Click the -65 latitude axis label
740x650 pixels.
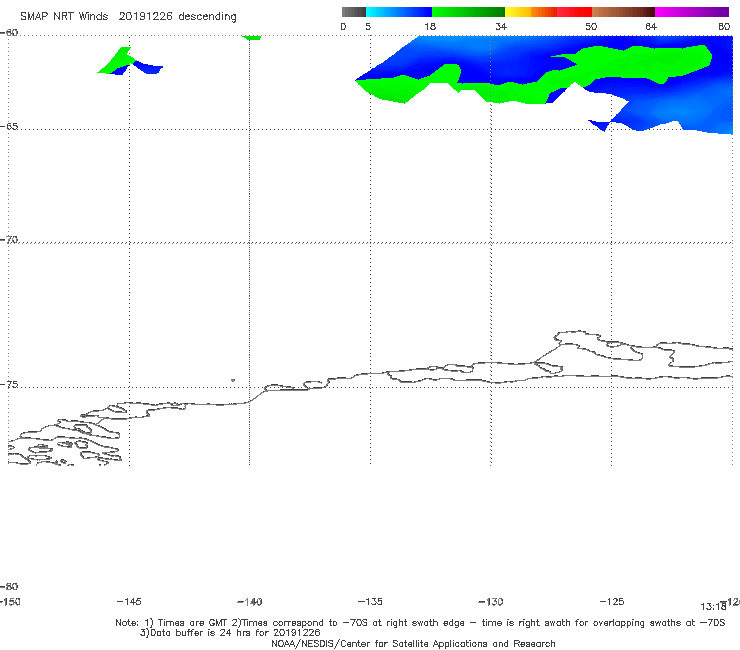coord(9,127)
